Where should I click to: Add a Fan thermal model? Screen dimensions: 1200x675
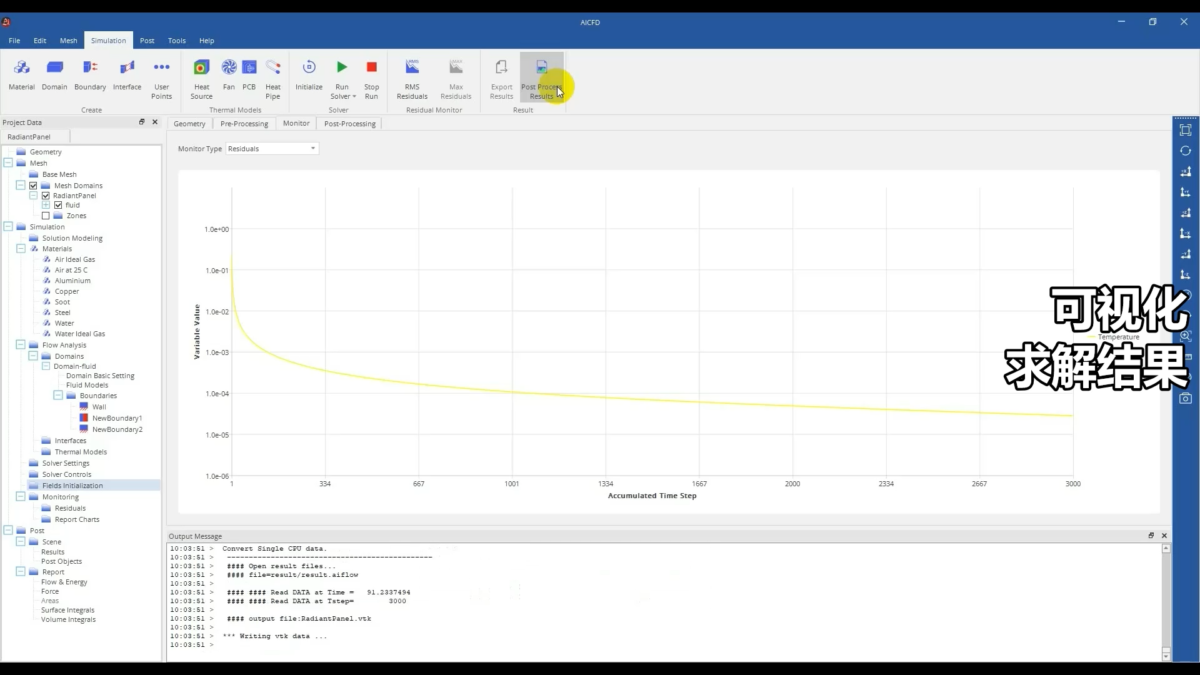[229, 74]
